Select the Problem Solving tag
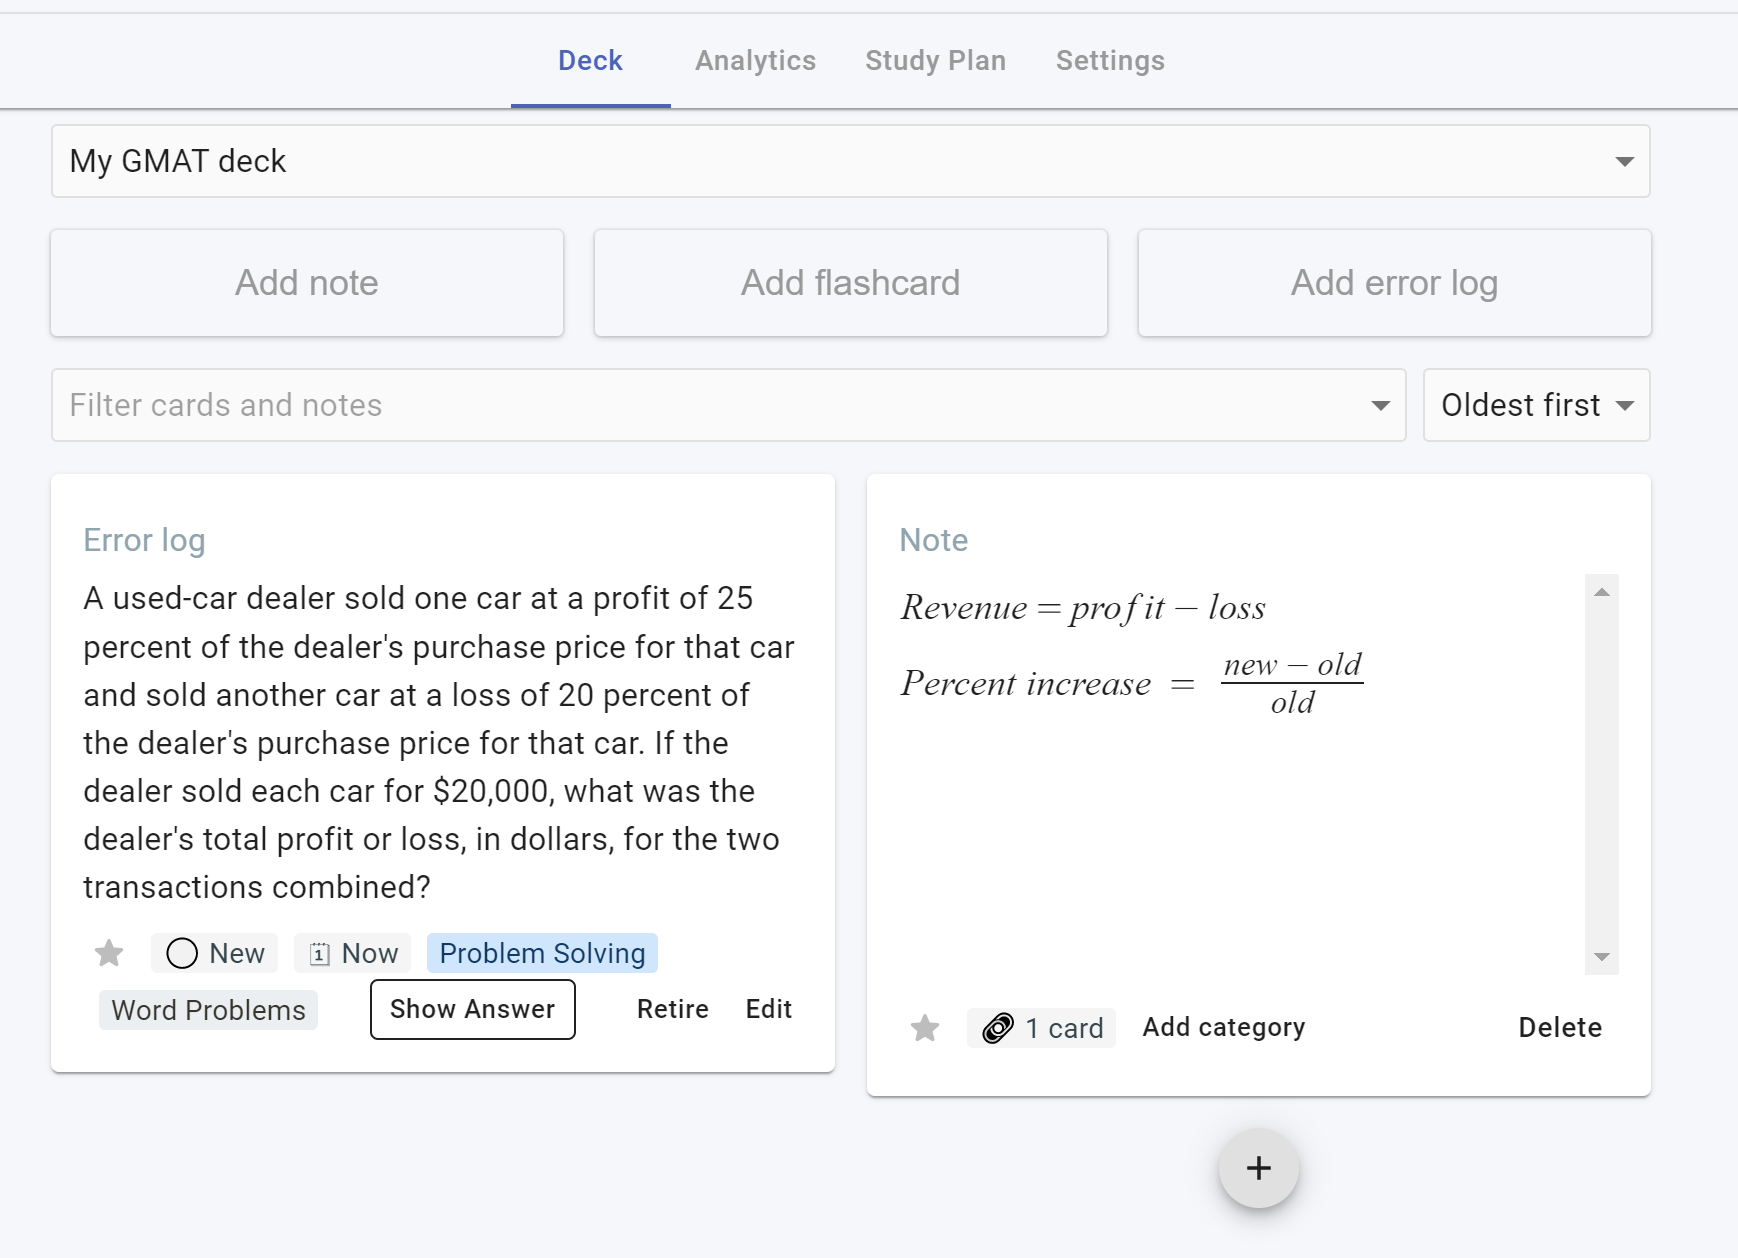The height and width of the screenshot is (1258, 1738). coord(543,953)
